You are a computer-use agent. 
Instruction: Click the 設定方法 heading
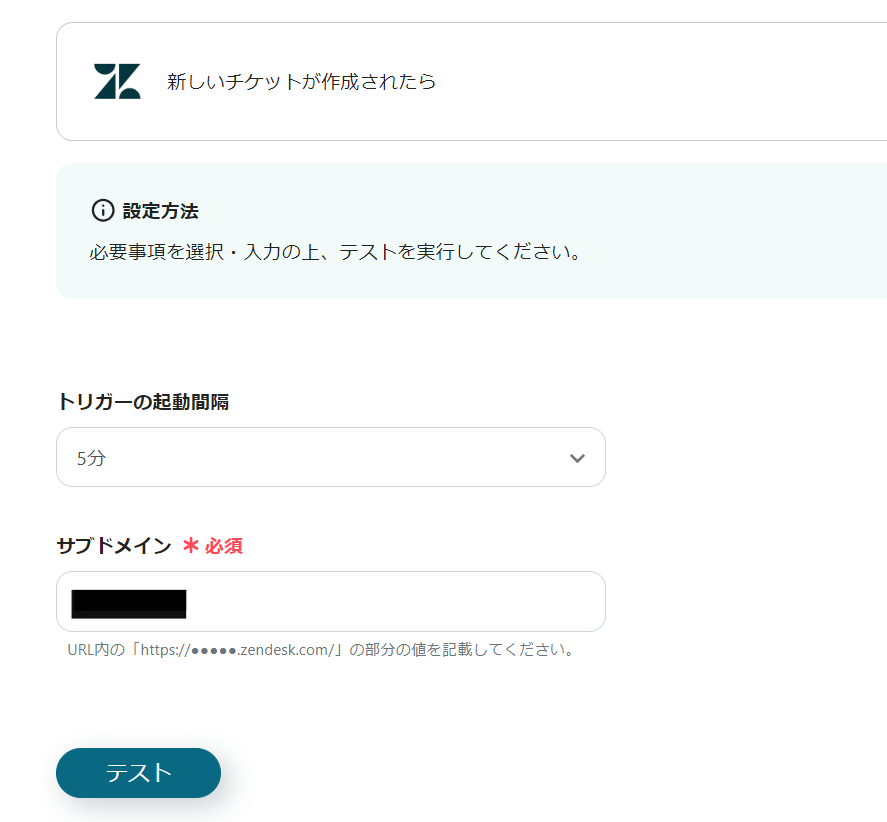point(160,211)
